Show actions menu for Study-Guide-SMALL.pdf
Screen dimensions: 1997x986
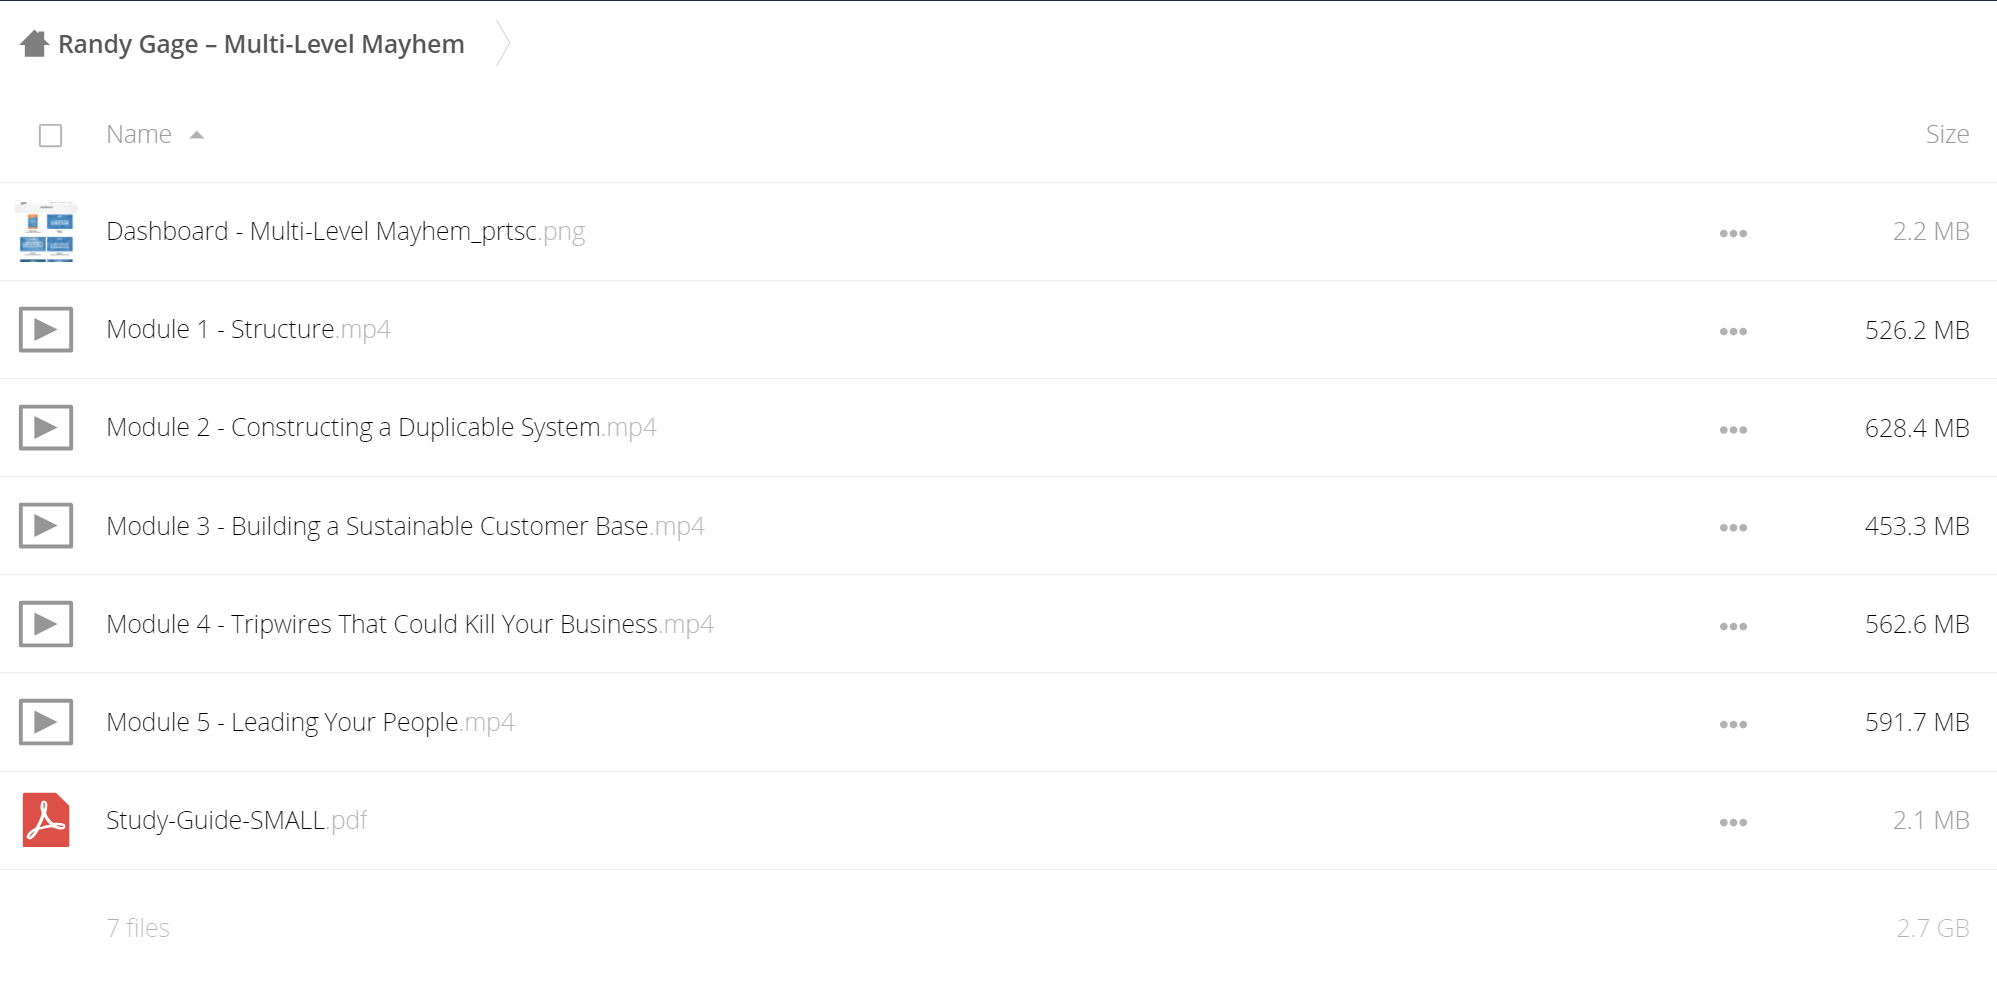coord(1733,822)
